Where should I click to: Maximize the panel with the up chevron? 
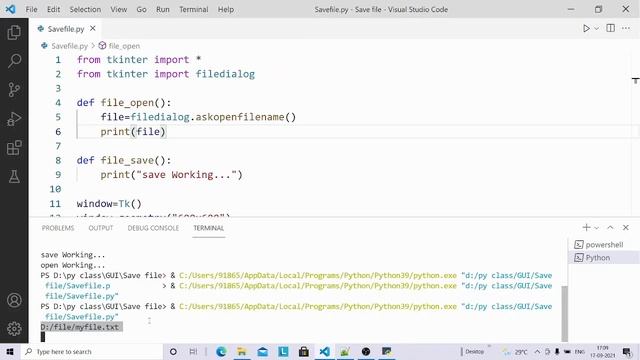[610, 227]
